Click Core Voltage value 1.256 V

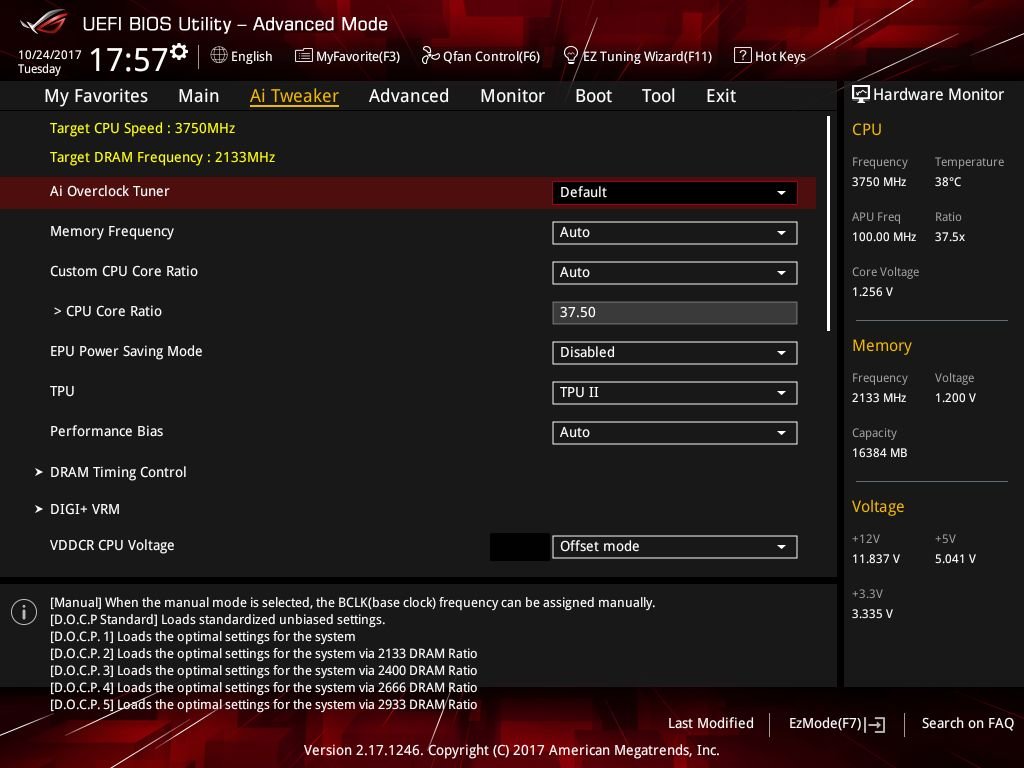point(872,292)
